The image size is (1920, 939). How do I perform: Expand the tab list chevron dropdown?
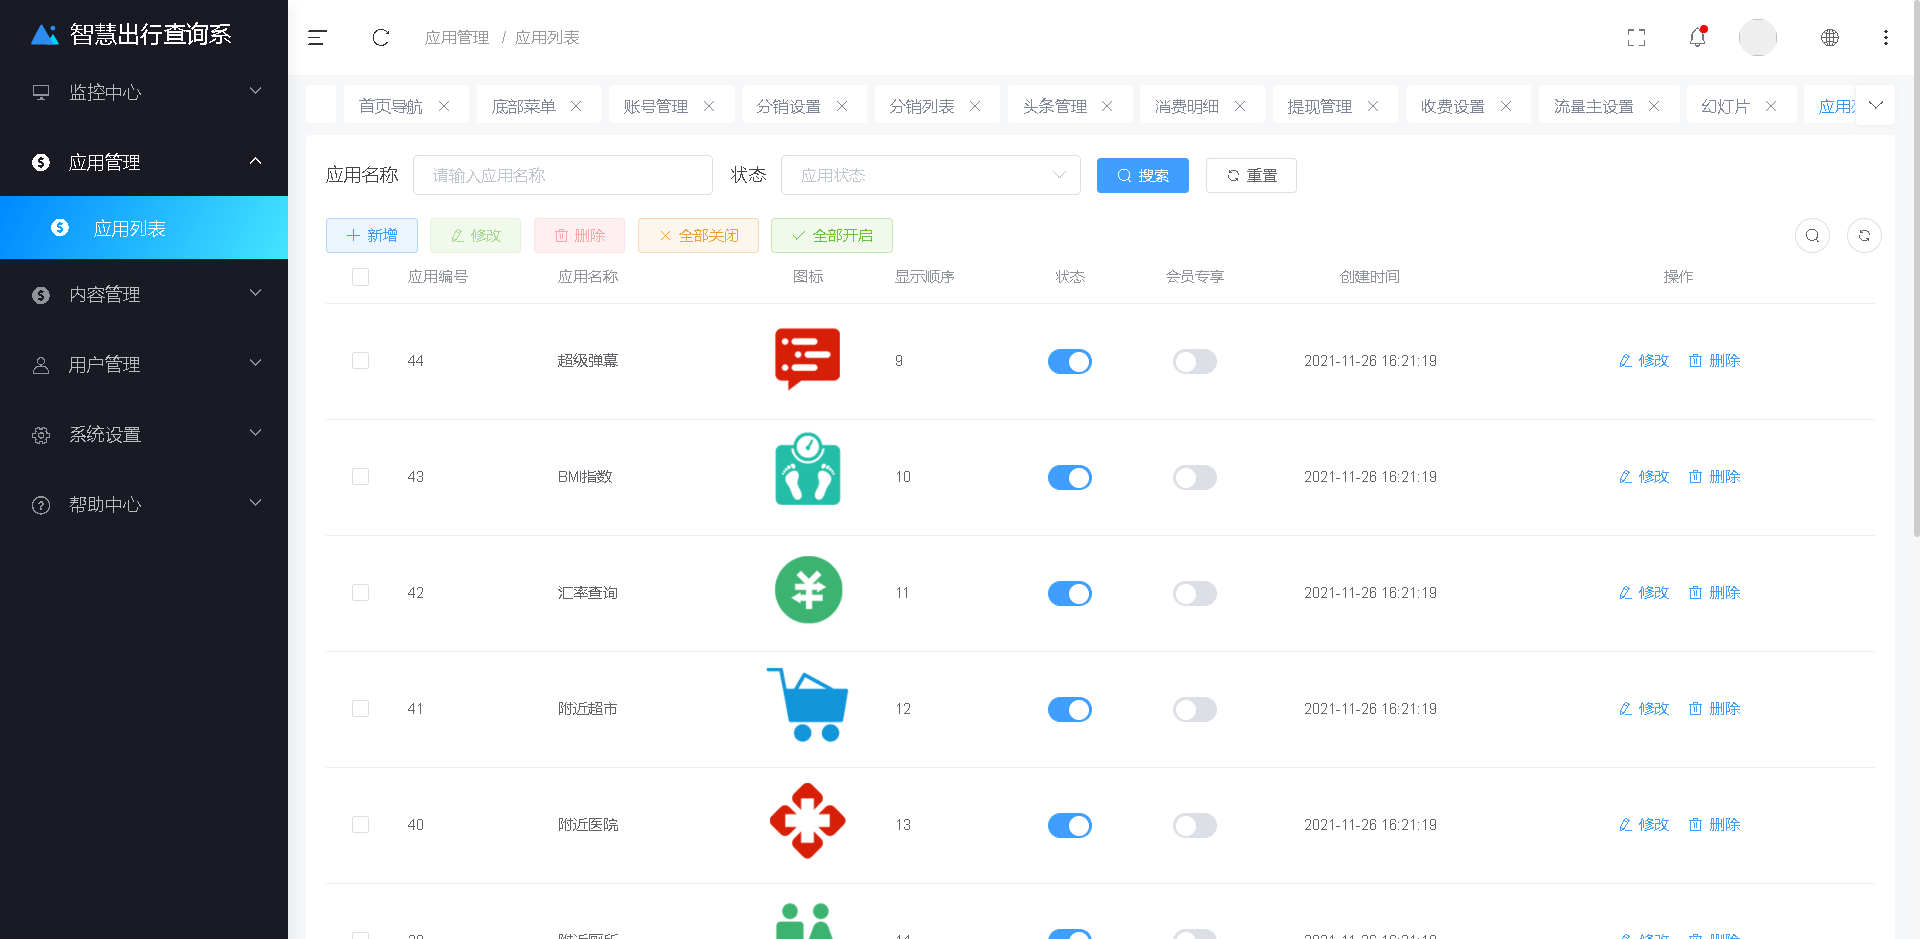[x=1875, y=105]
